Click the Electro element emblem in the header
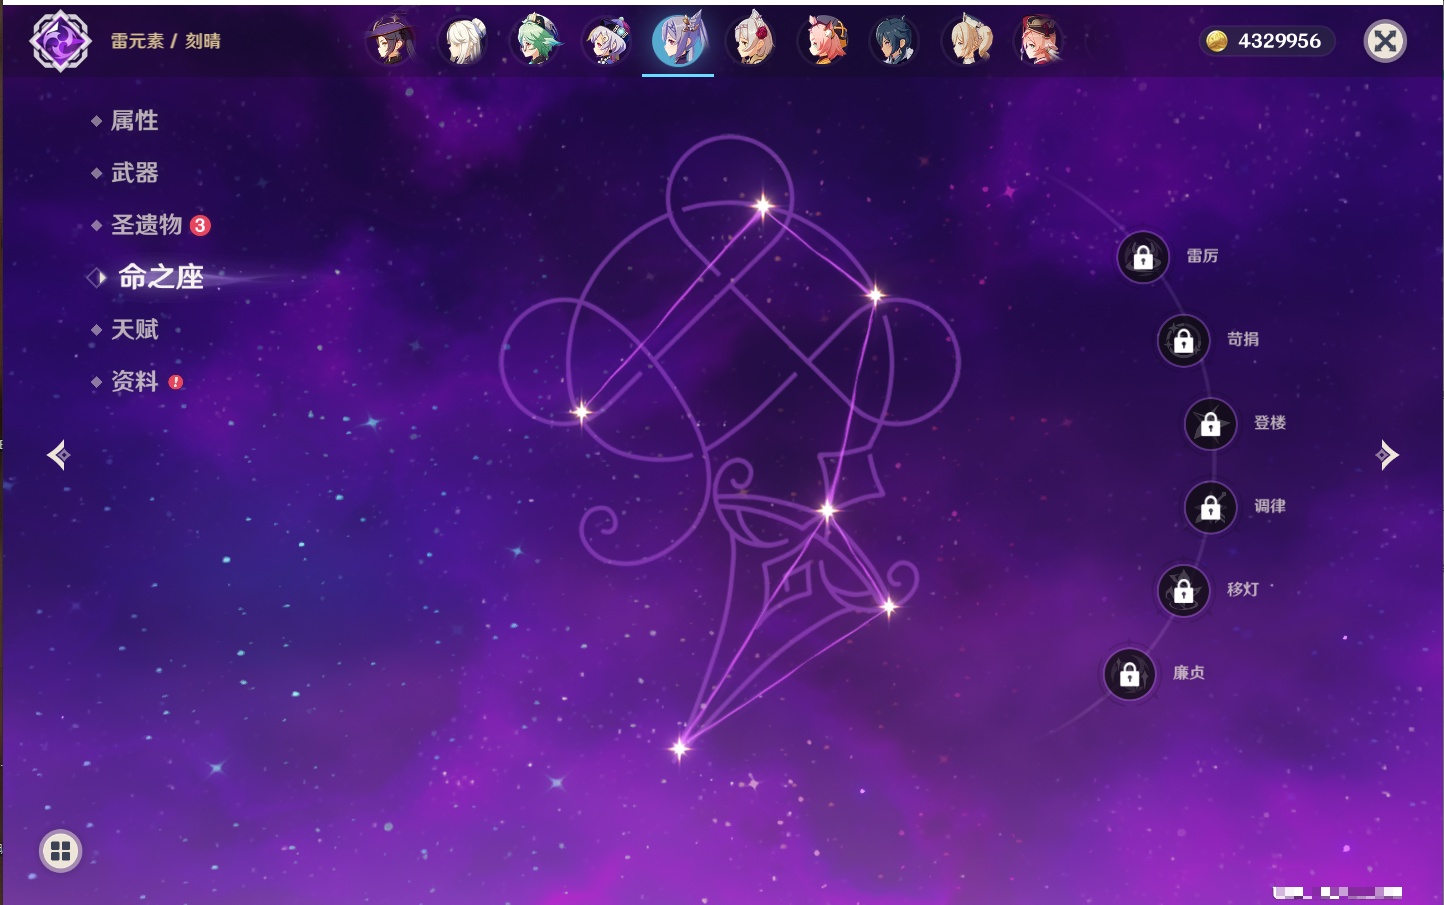Image resolution: width=1444 pixels, height=905 pixels. coord(60,41)
